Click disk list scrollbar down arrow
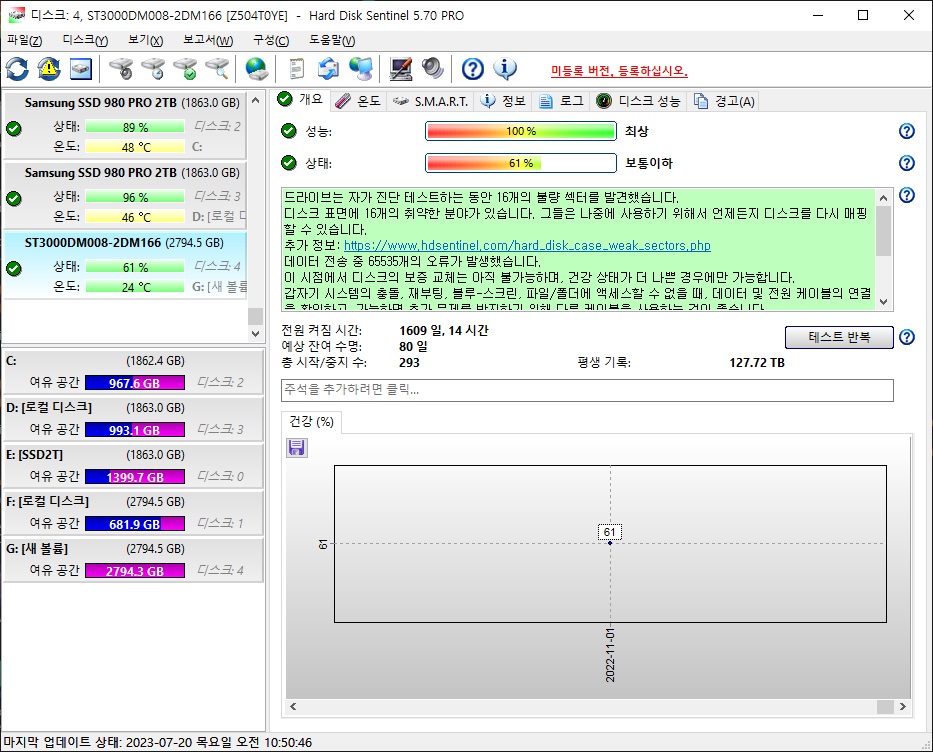Screen dimensions: 933x752 pos(255,334)
